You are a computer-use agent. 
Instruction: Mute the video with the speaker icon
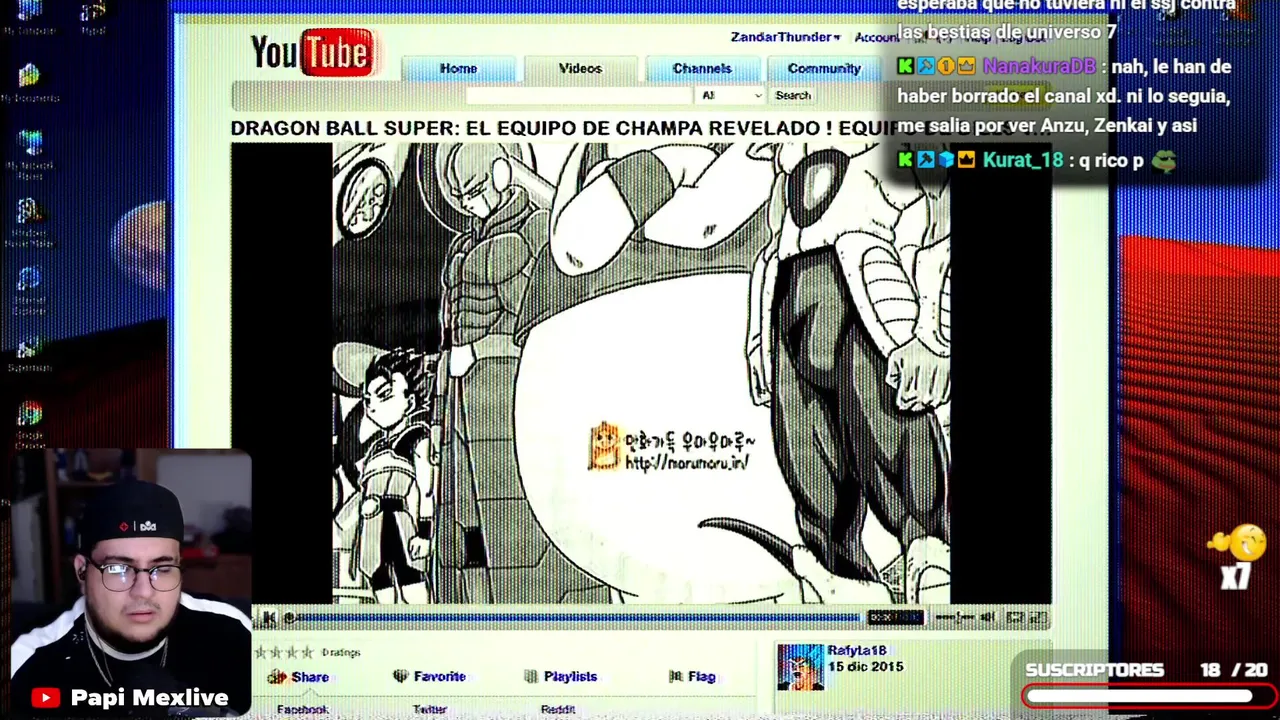pyautogui.click(x=988, y=618)
